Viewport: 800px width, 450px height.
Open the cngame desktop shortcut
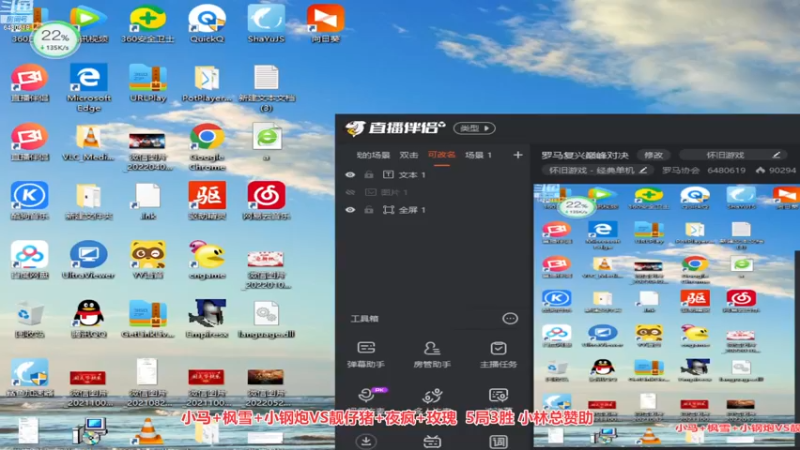pos(207,260)
